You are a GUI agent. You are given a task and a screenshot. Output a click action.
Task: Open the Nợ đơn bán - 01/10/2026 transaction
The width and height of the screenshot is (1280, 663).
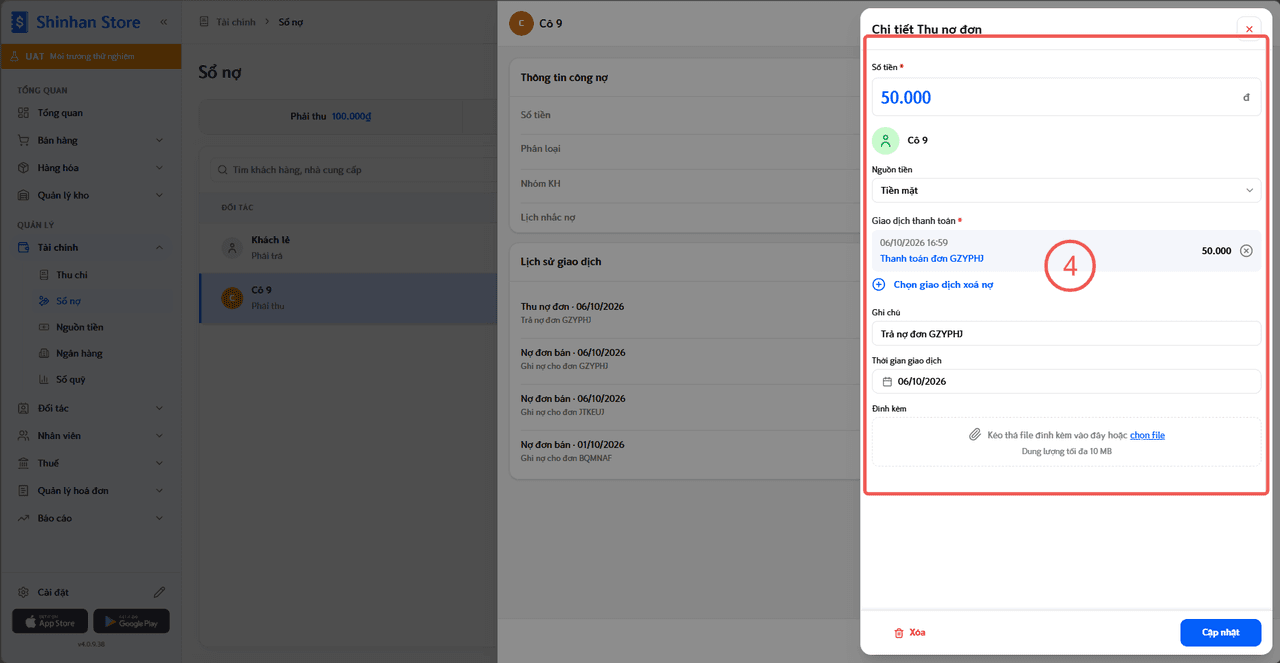point(684,450)
